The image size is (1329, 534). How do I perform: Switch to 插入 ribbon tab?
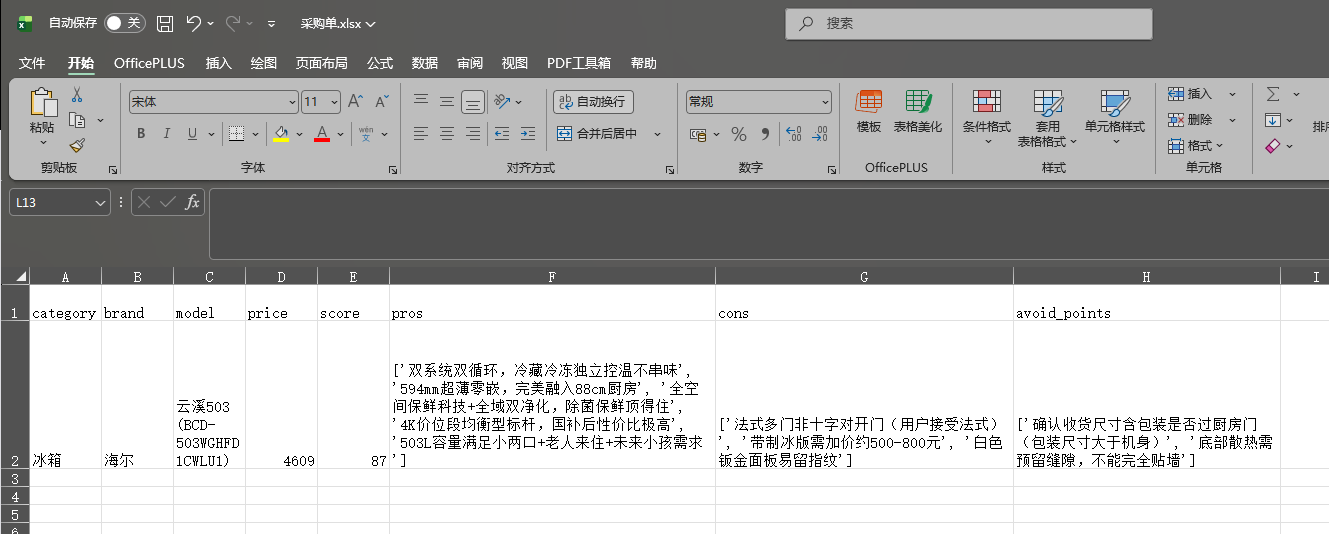218,63
